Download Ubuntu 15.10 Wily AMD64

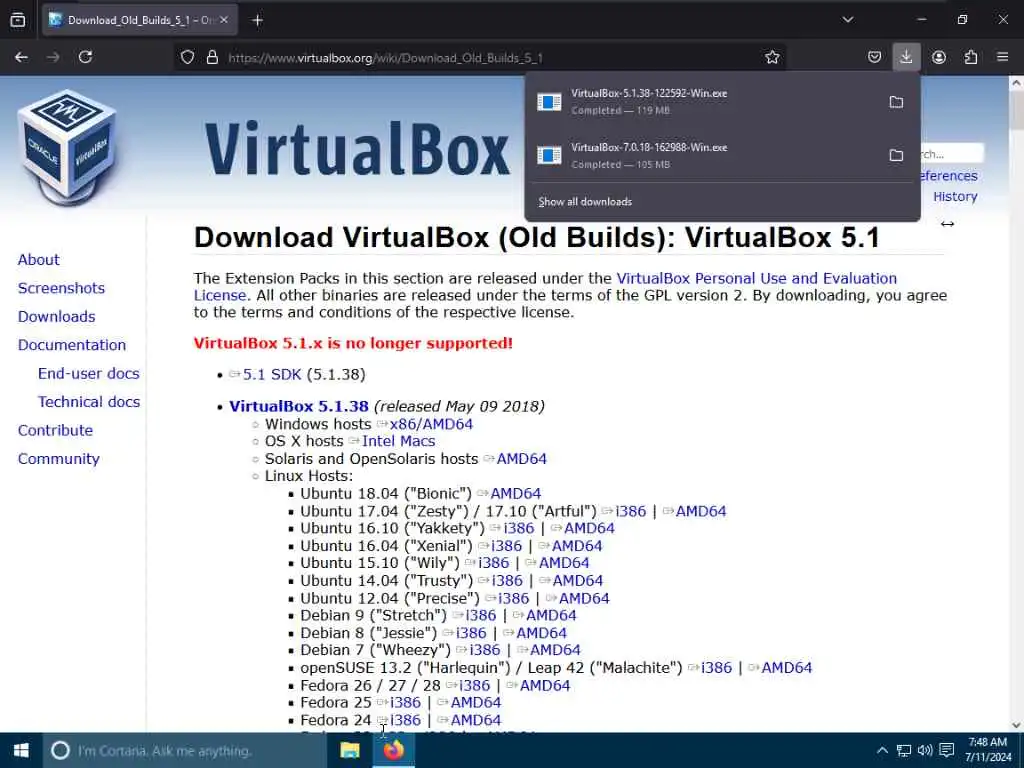(x=564, y=563)
